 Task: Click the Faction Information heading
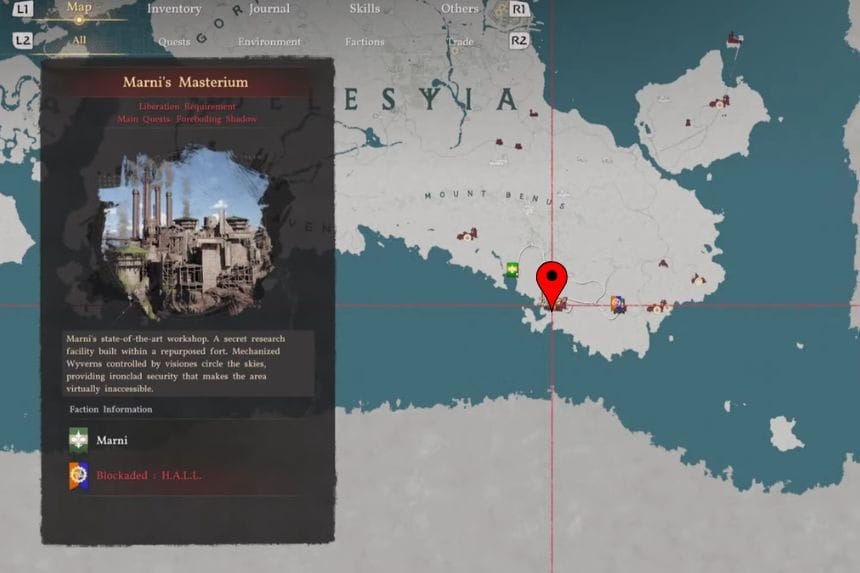click(x=111, y=410)
